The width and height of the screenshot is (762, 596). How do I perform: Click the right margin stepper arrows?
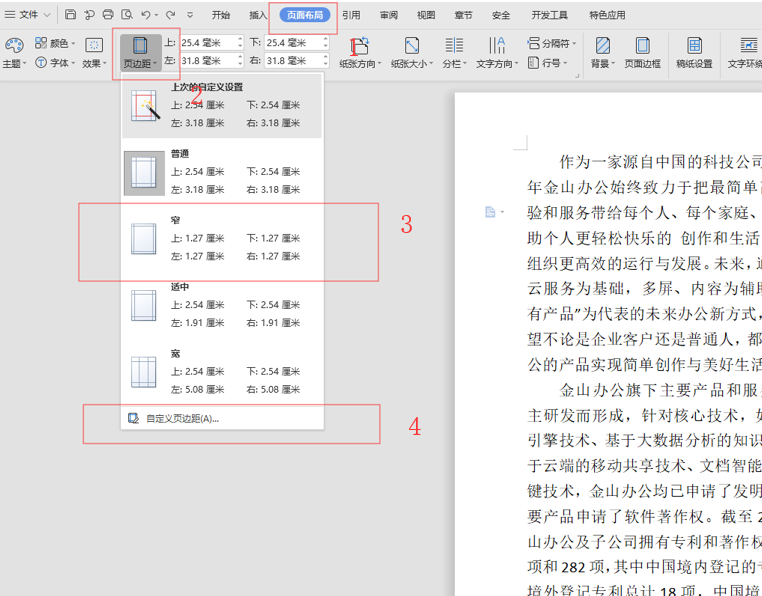coord(326,61)
